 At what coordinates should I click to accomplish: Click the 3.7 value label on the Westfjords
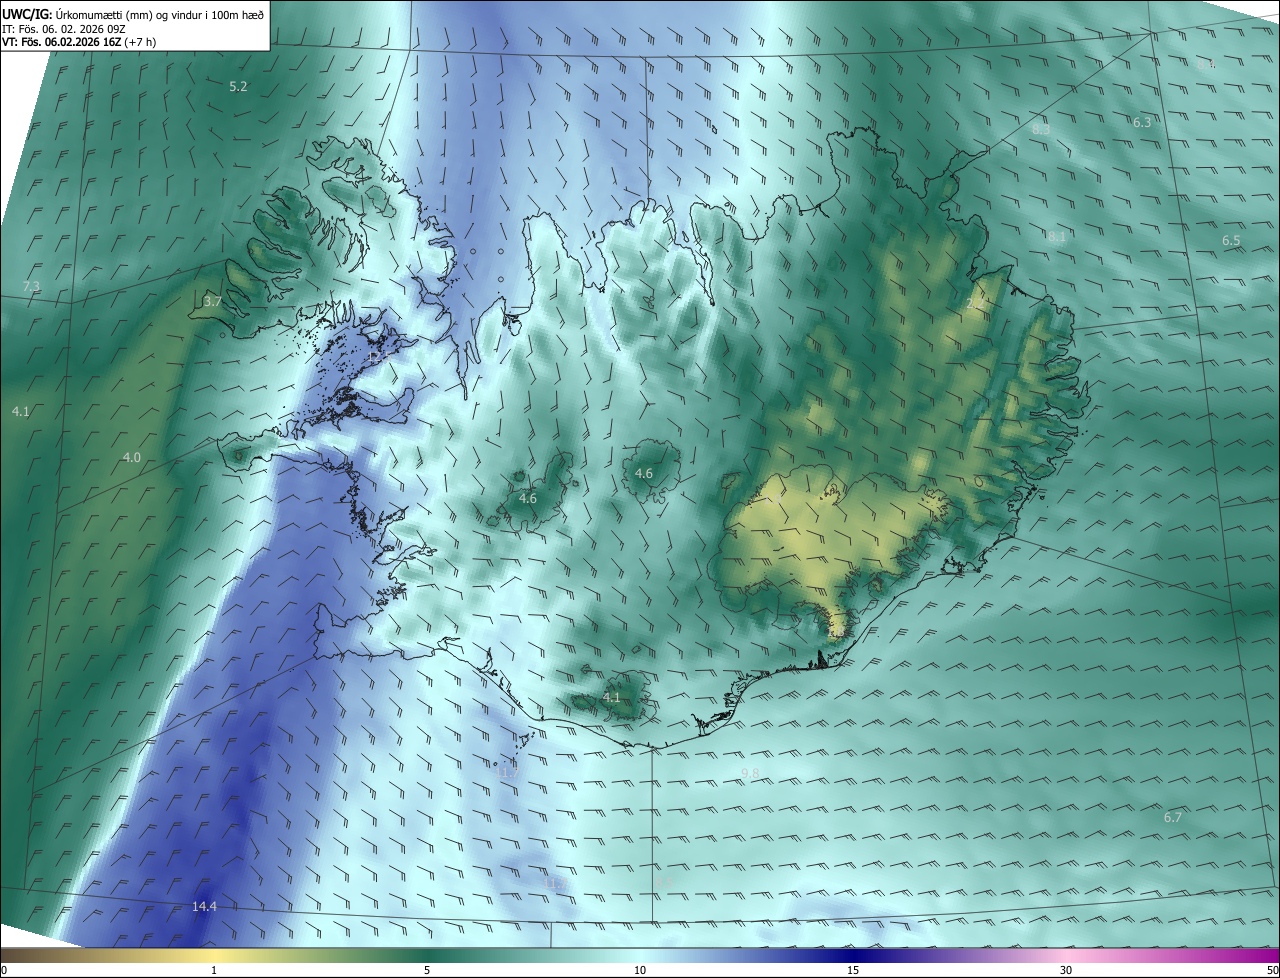click(212, 301)
